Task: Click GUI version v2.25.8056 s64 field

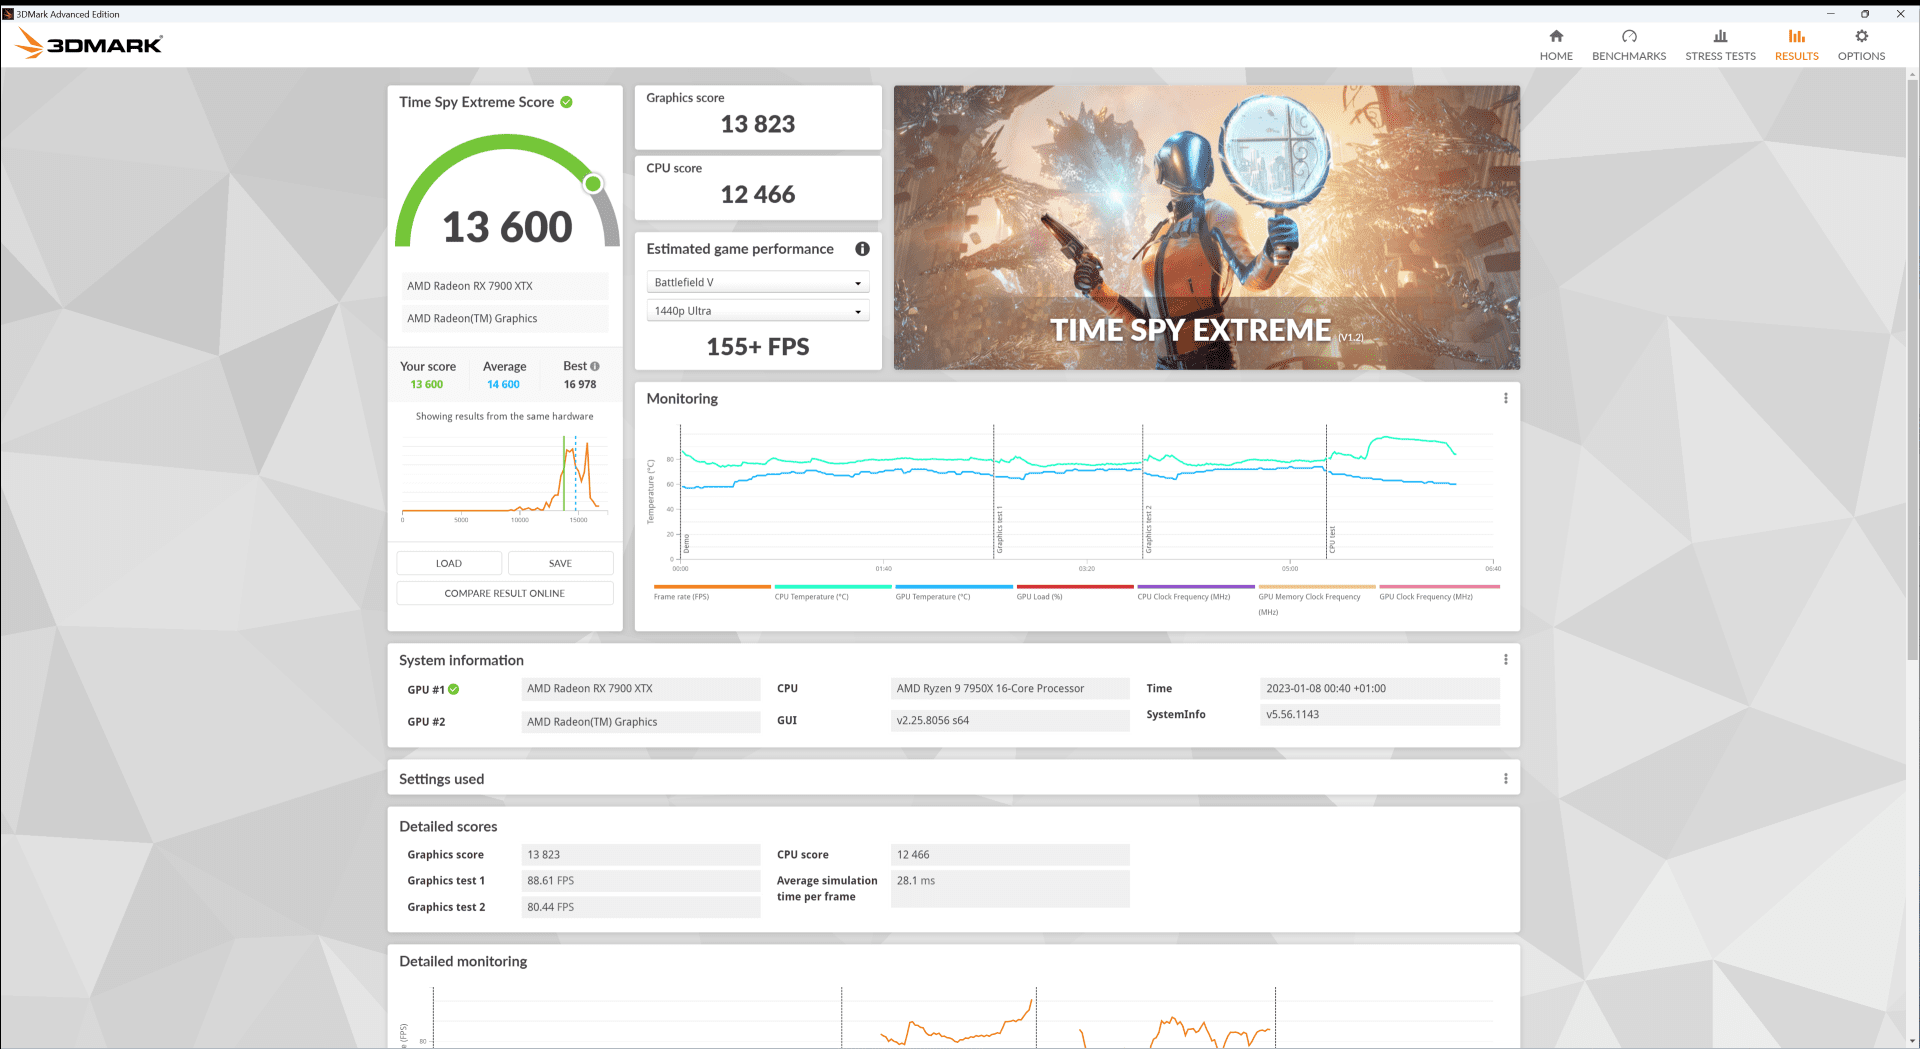Action: 1010,721
